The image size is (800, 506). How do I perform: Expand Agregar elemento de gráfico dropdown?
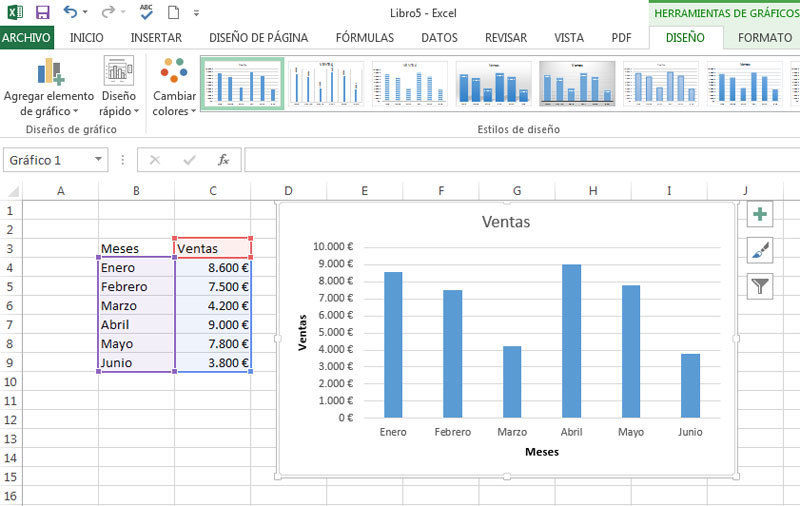coord(48,89)
